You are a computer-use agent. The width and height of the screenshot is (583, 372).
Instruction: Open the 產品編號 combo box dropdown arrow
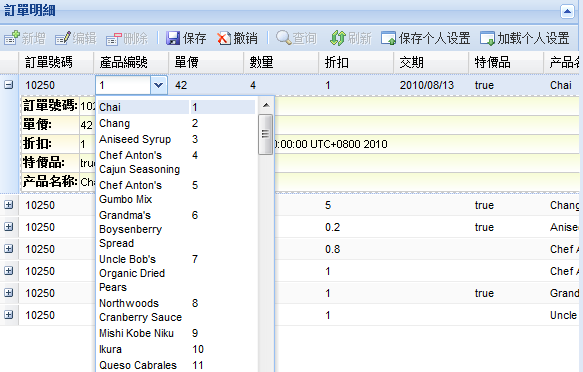click(x=159, y=85)
